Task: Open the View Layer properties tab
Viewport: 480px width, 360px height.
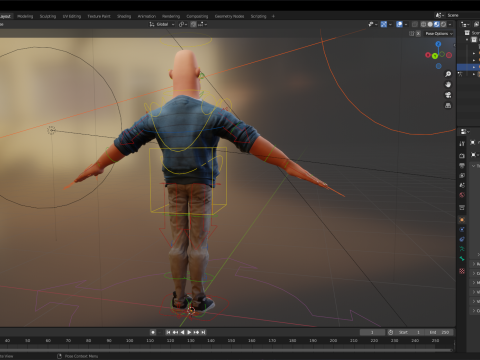Action: coord(462,175)
